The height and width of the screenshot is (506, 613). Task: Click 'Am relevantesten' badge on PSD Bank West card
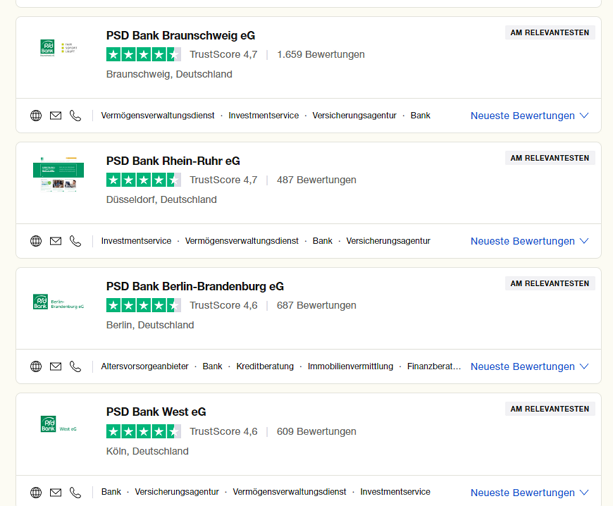point(550,409)
